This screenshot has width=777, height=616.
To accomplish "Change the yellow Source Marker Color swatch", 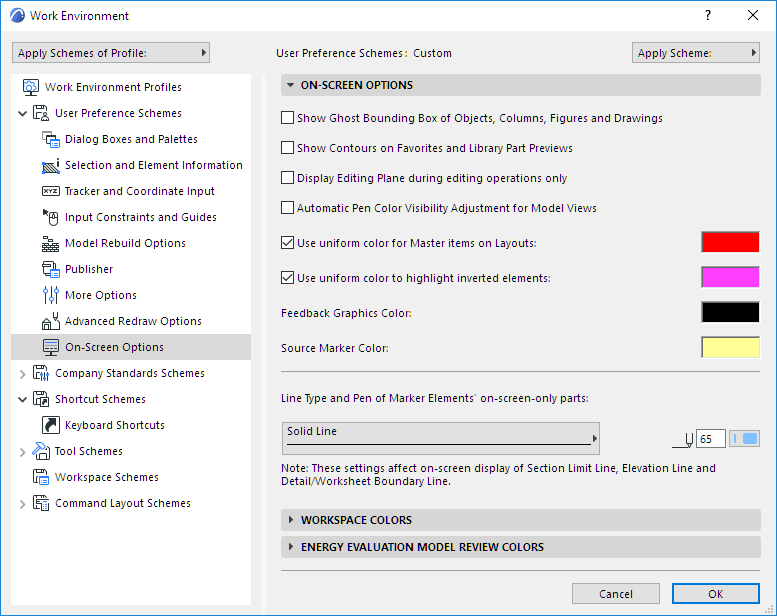I will pyautogui.click(x=730, y=347).
